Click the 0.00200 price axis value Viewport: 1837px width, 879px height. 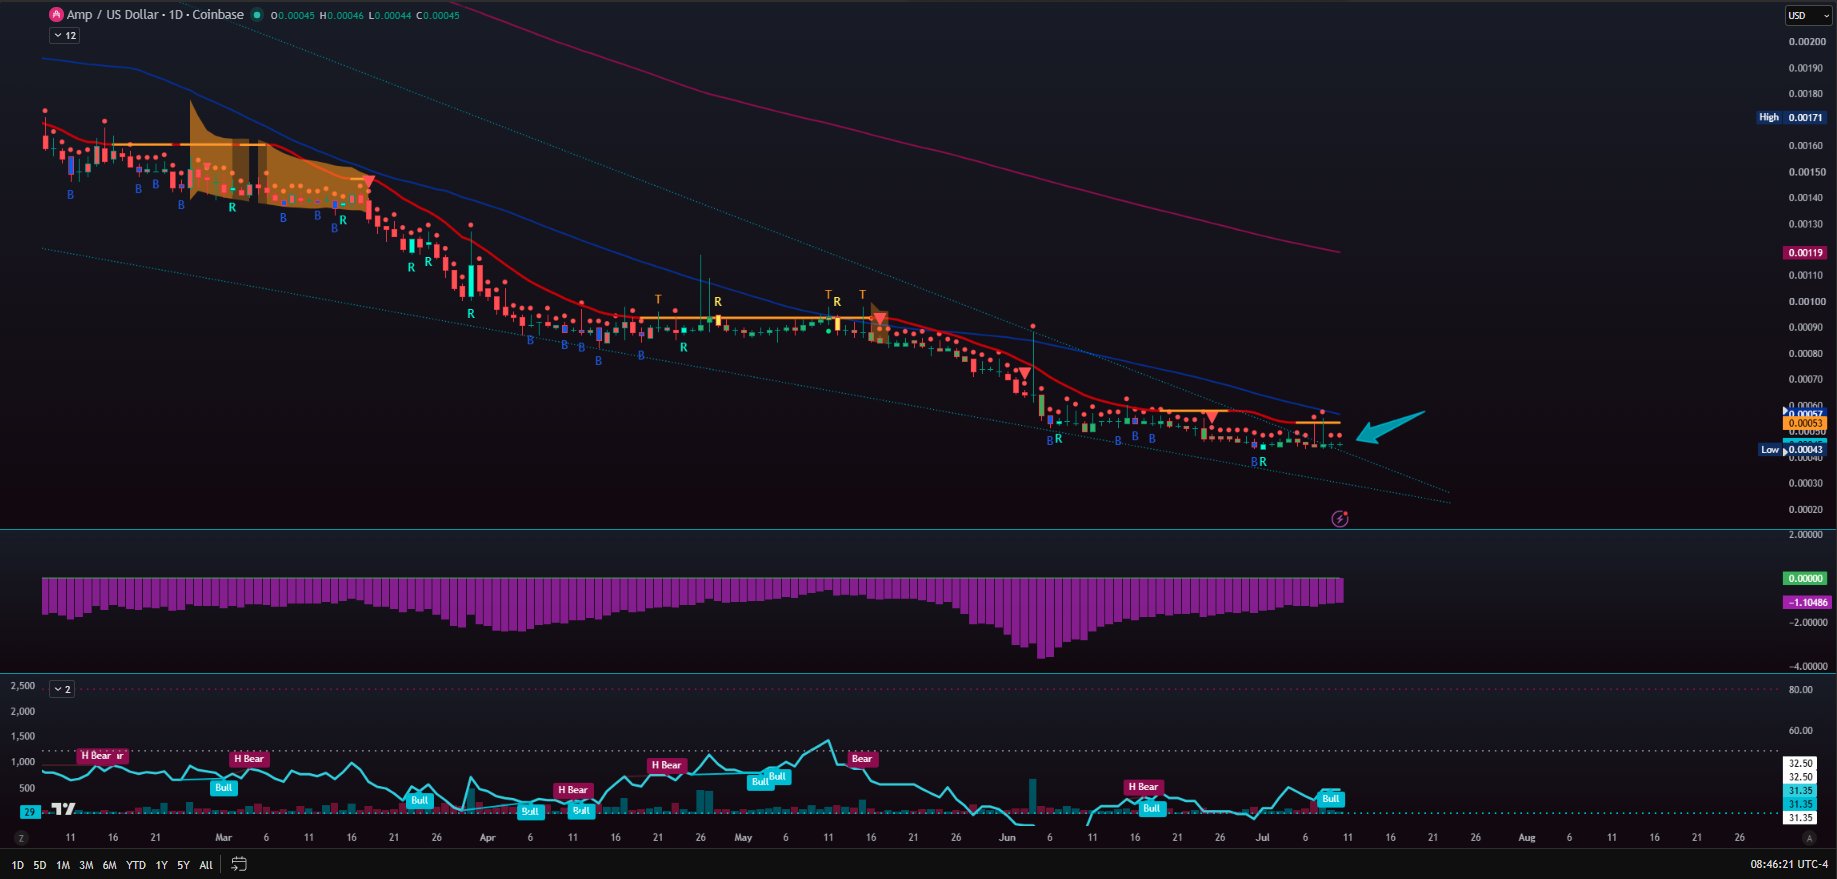click(x=1806, y=42)
